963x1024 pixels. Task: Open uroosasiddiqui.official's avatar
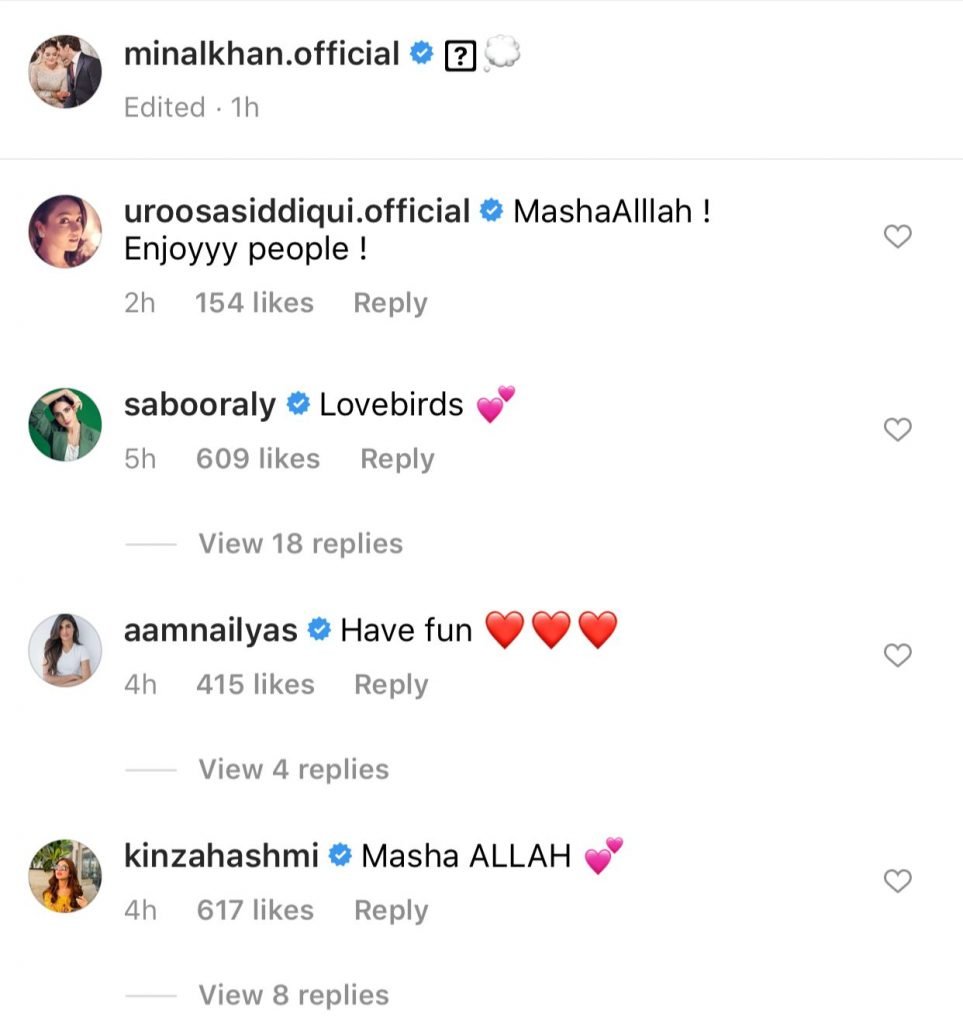[x=65, y=232]
